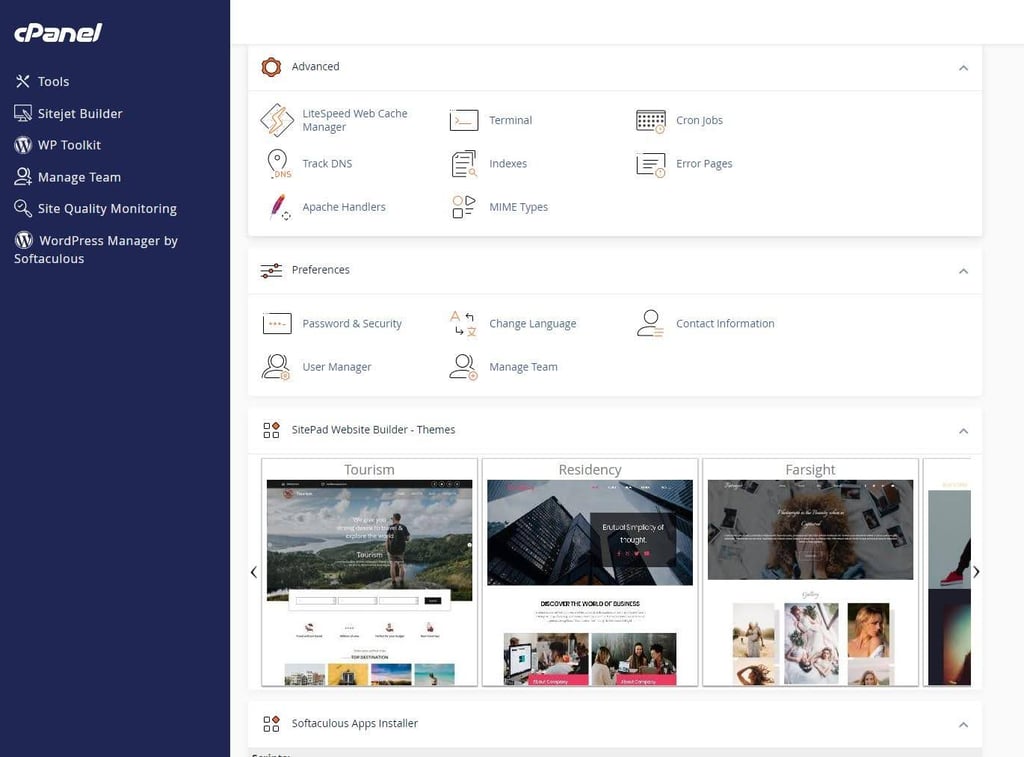Screen dimensions: 1024x757
Task: Launch the Terminal icon
Action: 464,120
